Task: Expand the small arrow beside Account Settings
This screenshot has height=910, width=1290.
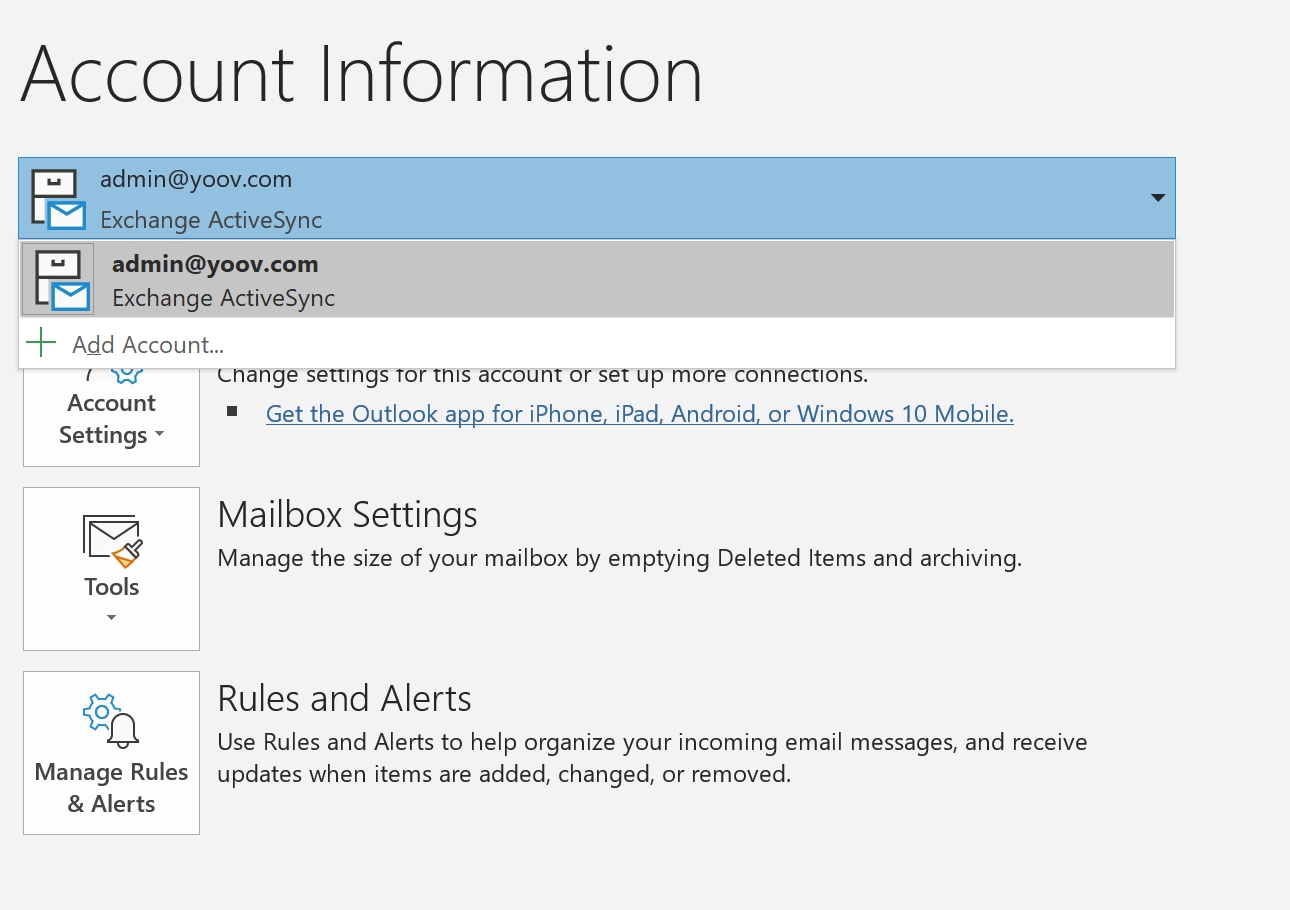Action: 159,437
